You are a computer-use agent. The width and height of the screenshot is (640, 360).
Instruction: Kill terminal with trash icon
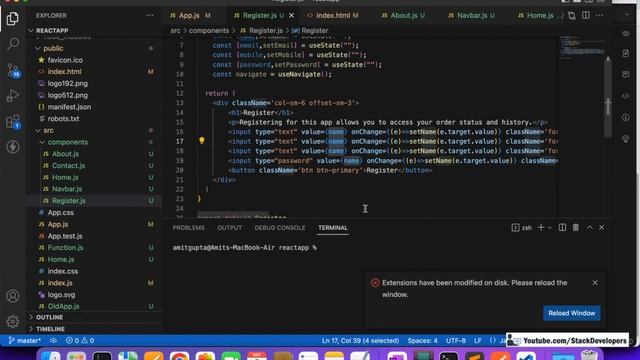tap(576, 227)
